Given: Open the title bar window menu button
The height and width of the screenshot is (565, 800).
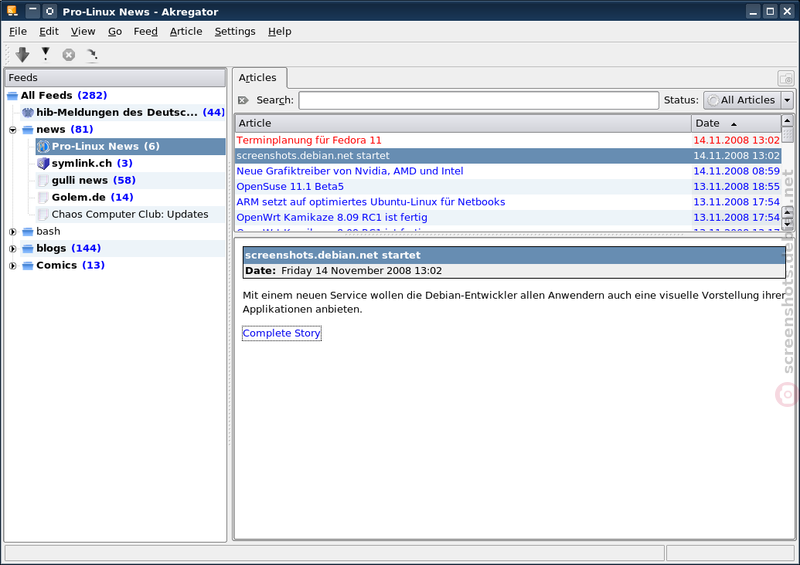Looking at the screenshot, I should (x=32, y=11).
